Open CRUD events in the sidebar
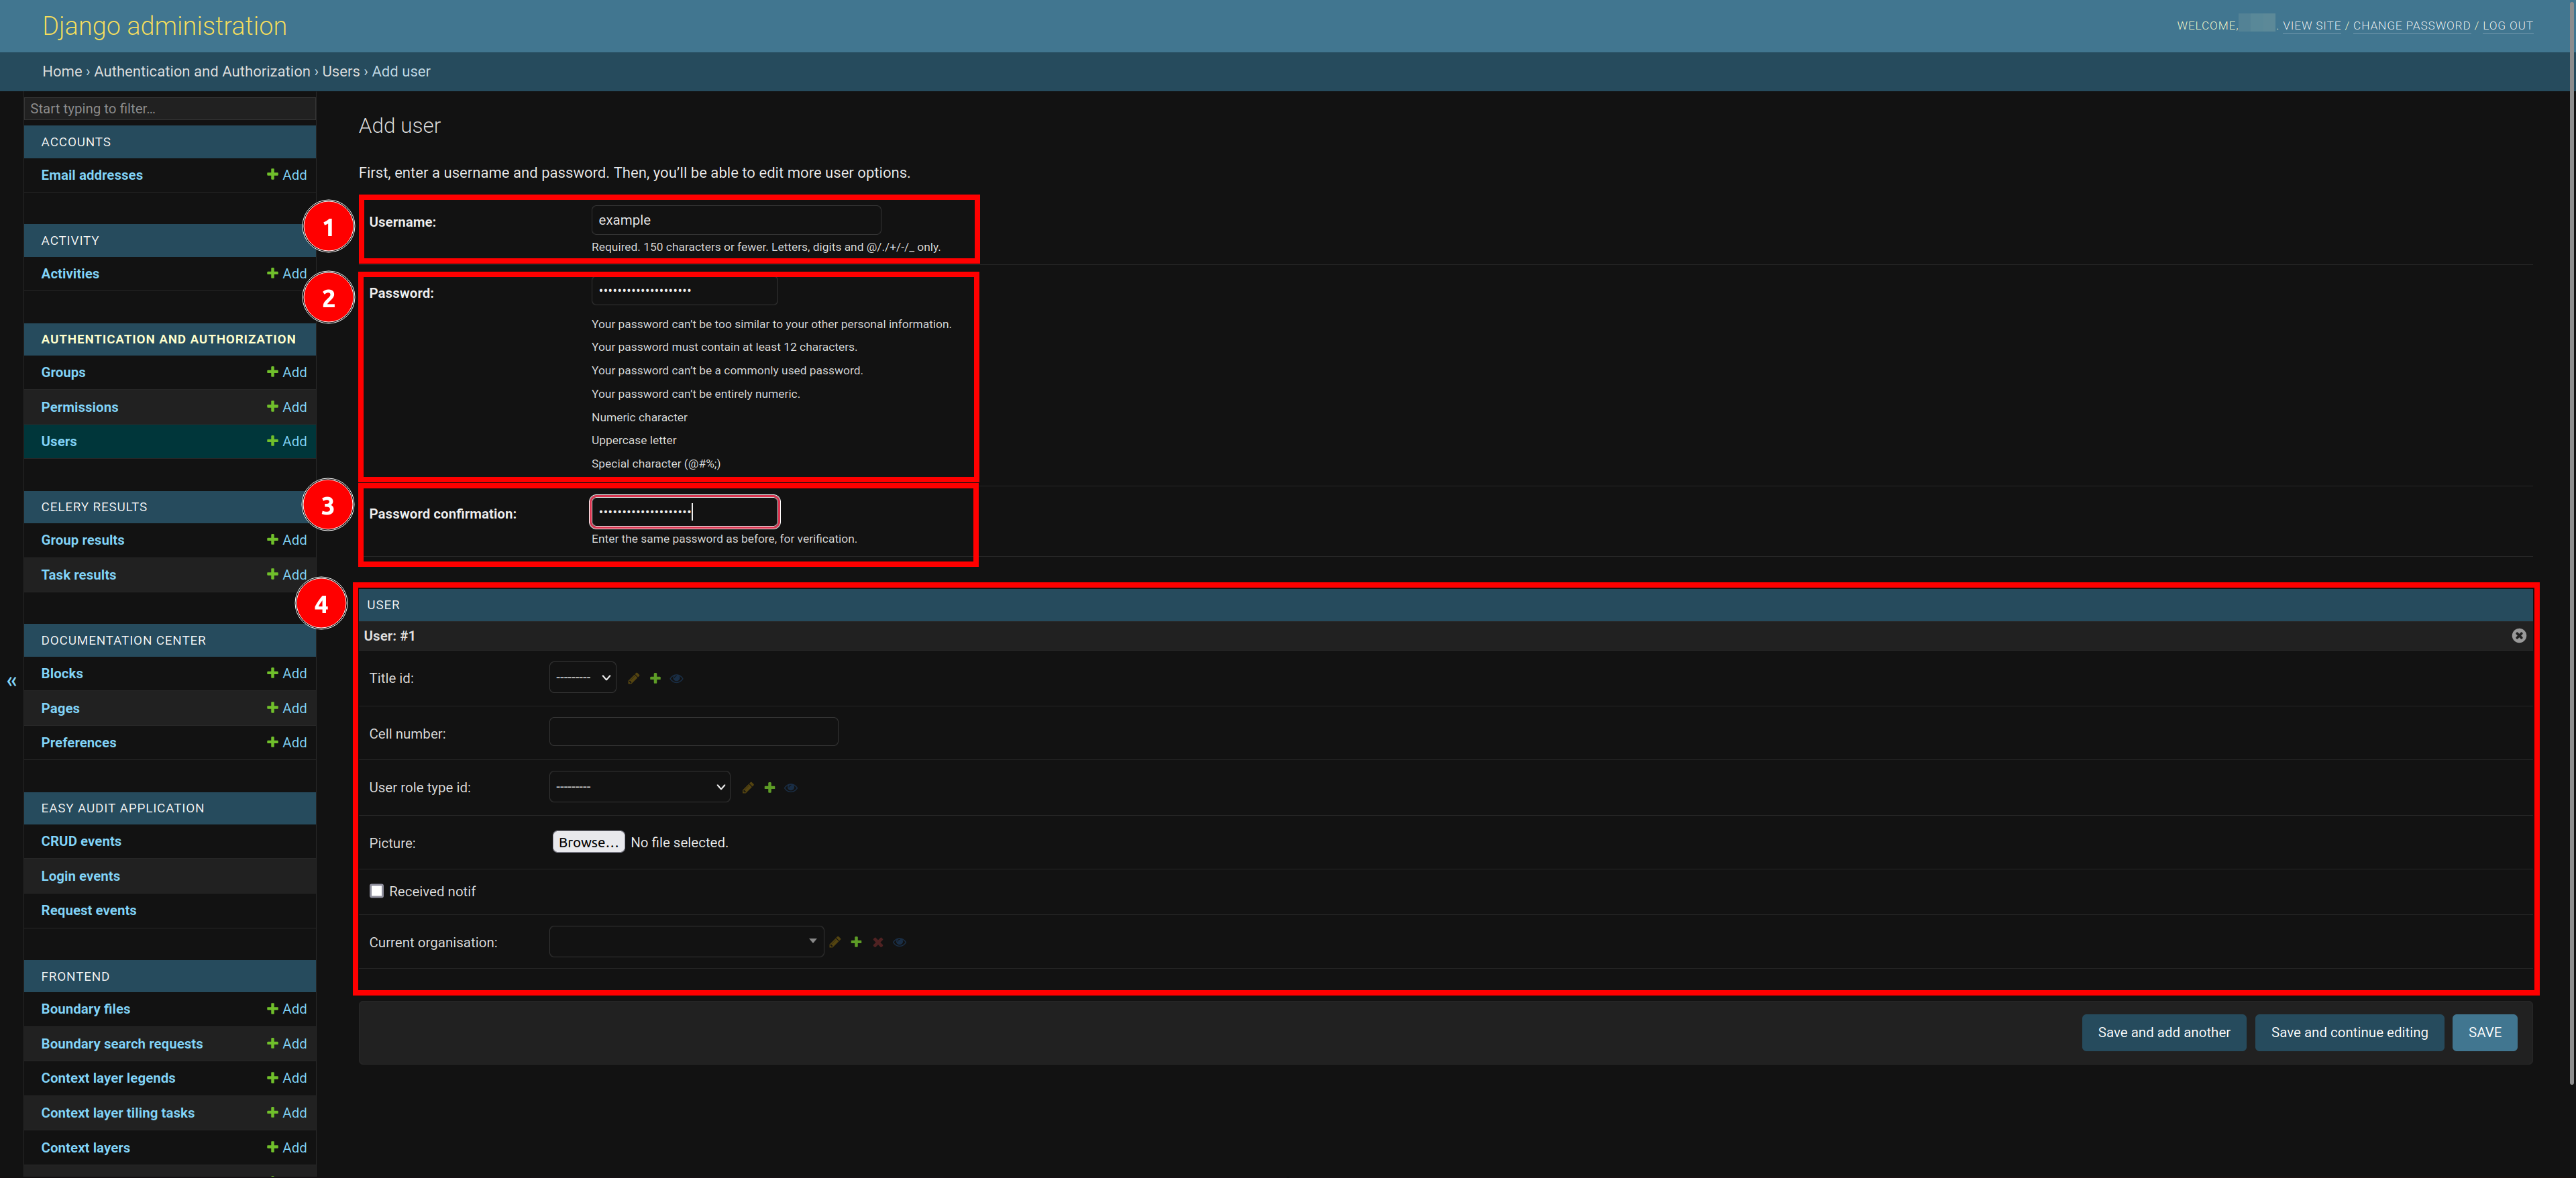Image resolution: width=2576 pixels, height=1178 pixels. [81, 842]
